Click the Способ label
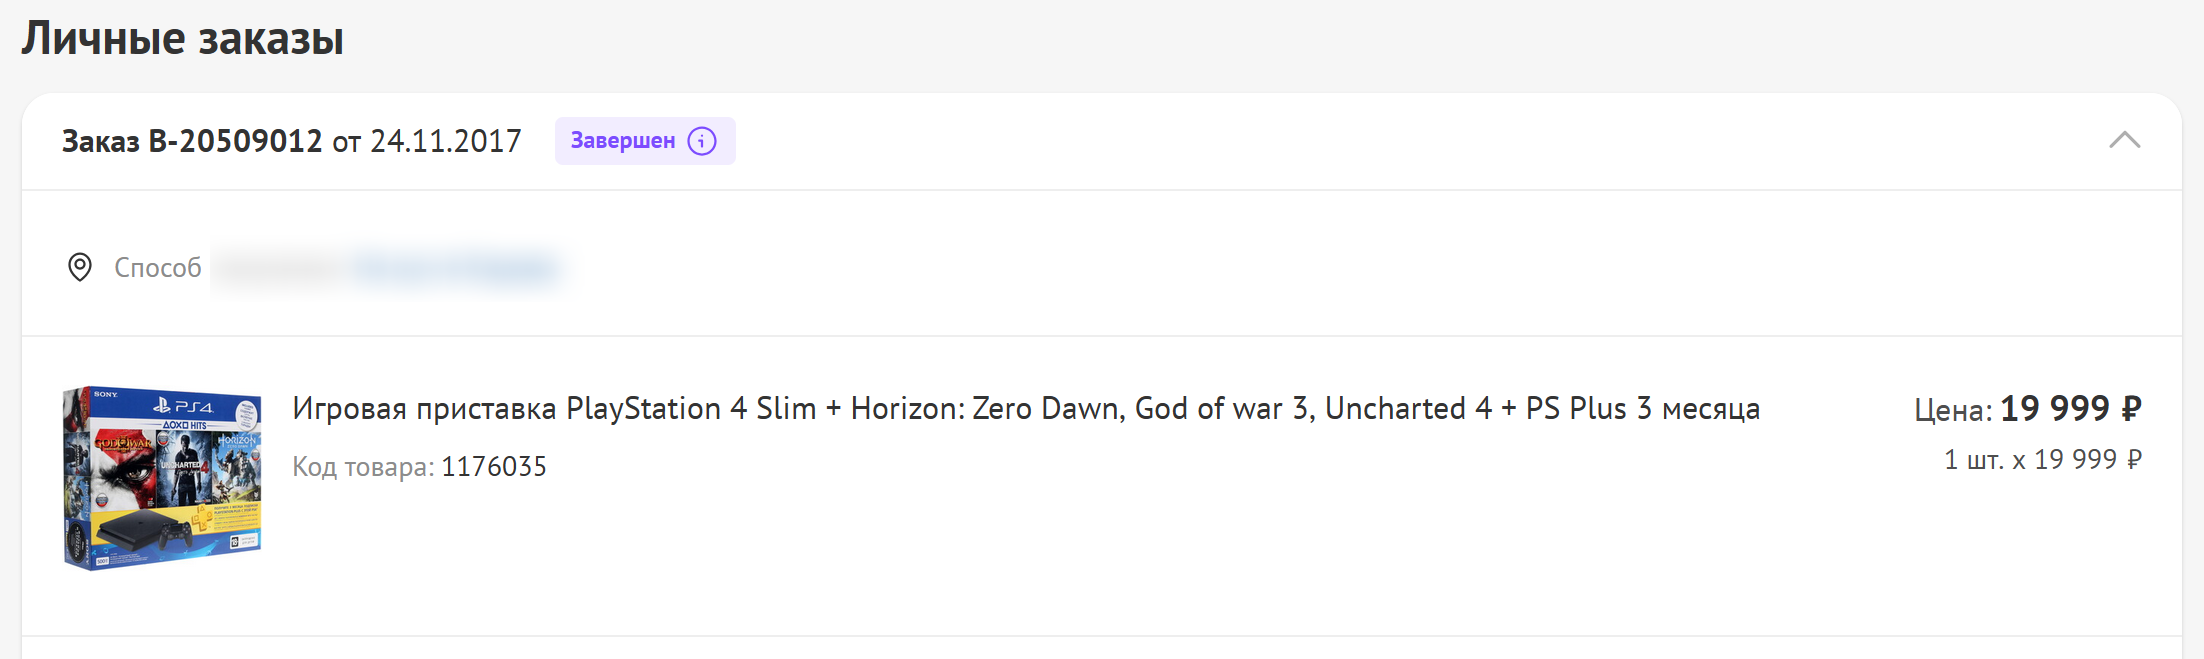 (x=158, y=268)
